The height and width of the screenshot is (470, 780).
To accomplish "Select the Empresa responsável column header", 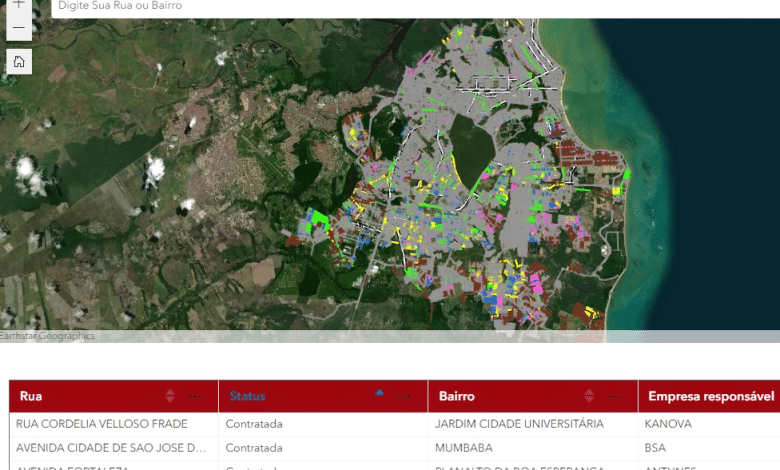I will (x=710, y=396).
